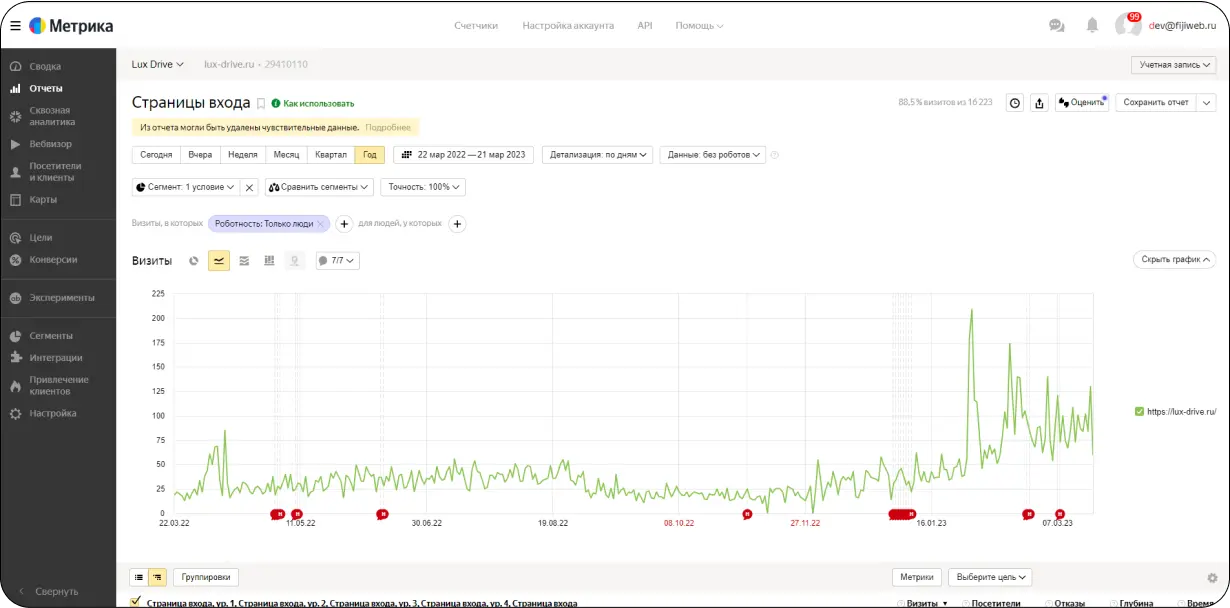1230x608 pixels.
Task: Click the Сегменты pie icon in sidebar
Action: pos(16,336)
